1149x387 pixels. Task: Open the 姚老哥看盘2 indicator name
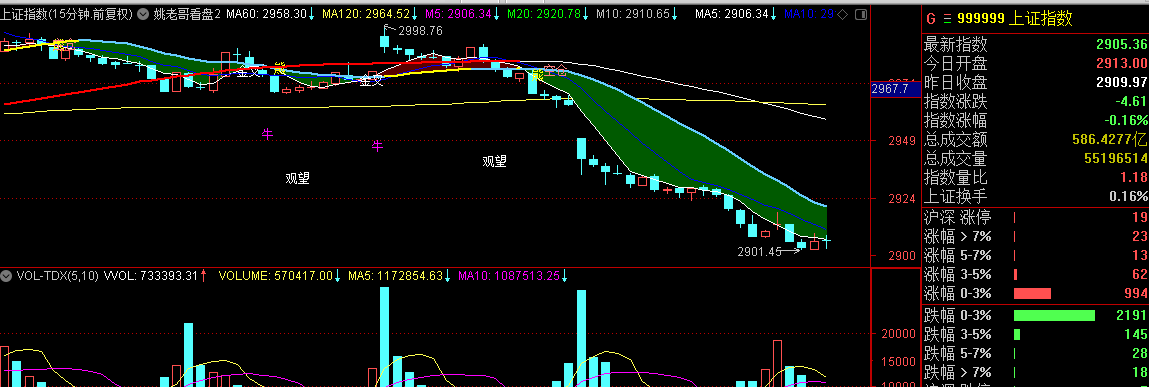[x=187, y=14]
